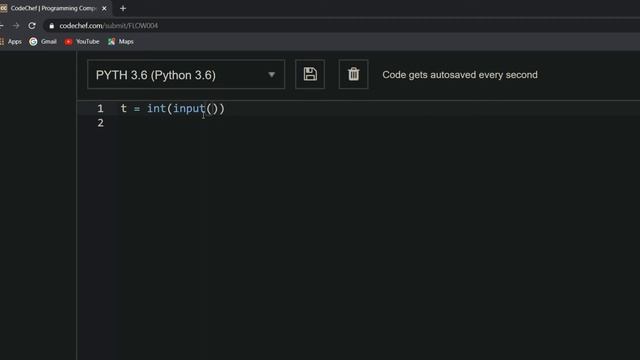Open the Gmail bookmark
The width and height of the screenshot is (640, 360).
(x=43, y=42)
